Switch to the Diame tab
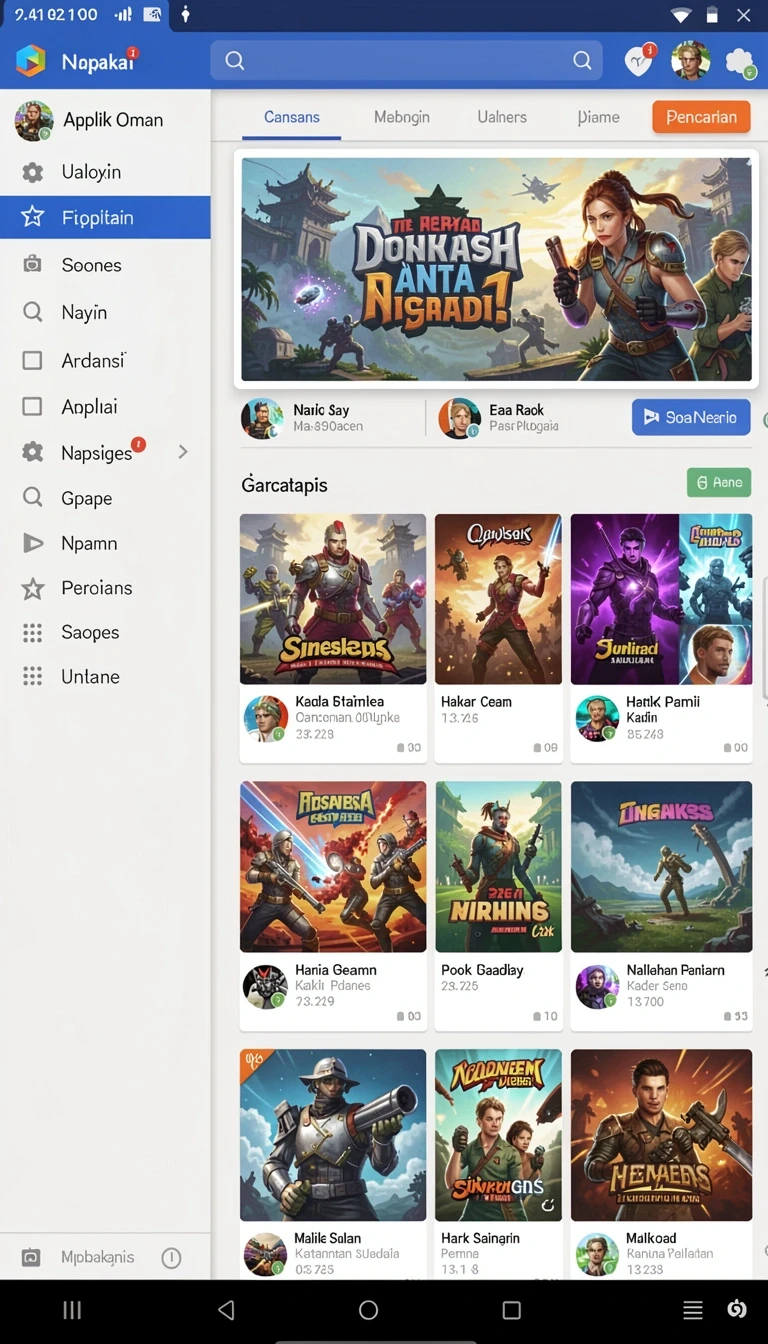The height and width of the screenshot is (1344, 768). tap(599, 117)
